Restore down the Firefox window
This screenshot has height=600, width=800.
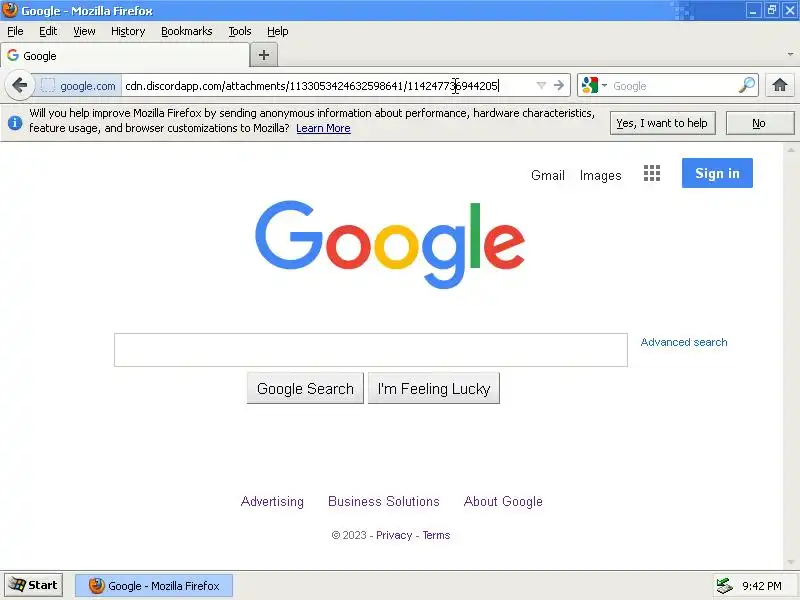tap(772, 10)
